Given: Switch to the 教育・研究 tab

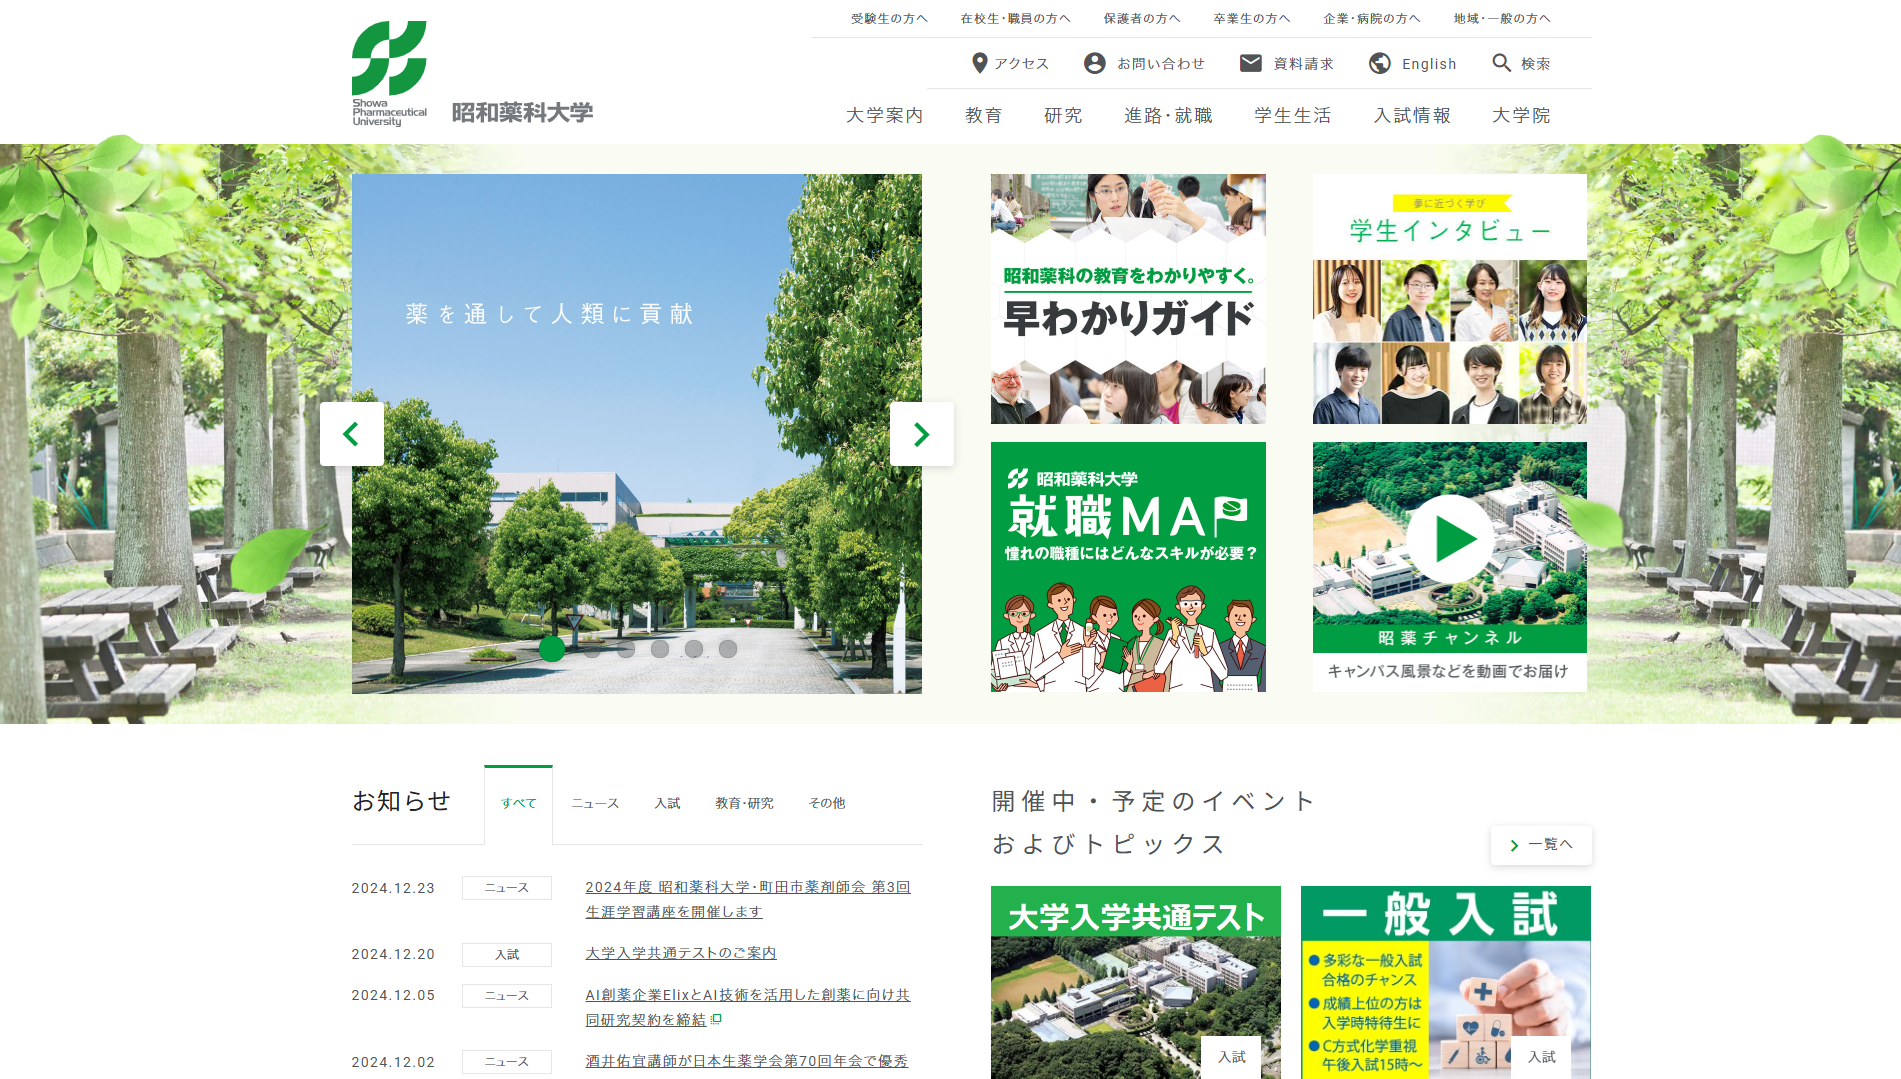Looking at the screenshot, I should pyautogui.click(x=744, y=803).
